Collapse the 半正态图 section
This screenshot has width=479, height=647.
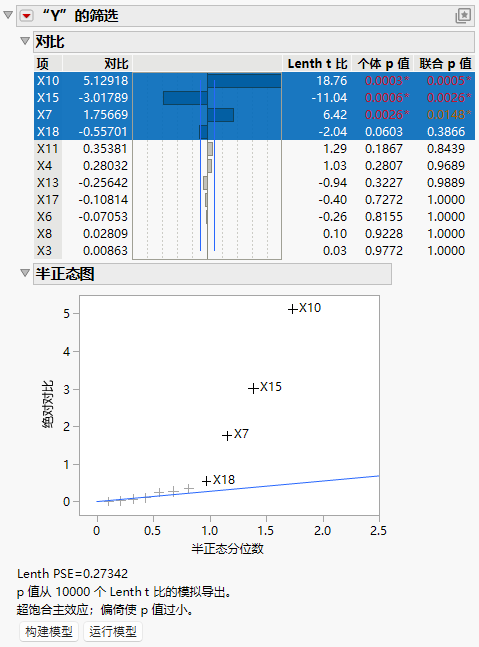pos(25,273)
